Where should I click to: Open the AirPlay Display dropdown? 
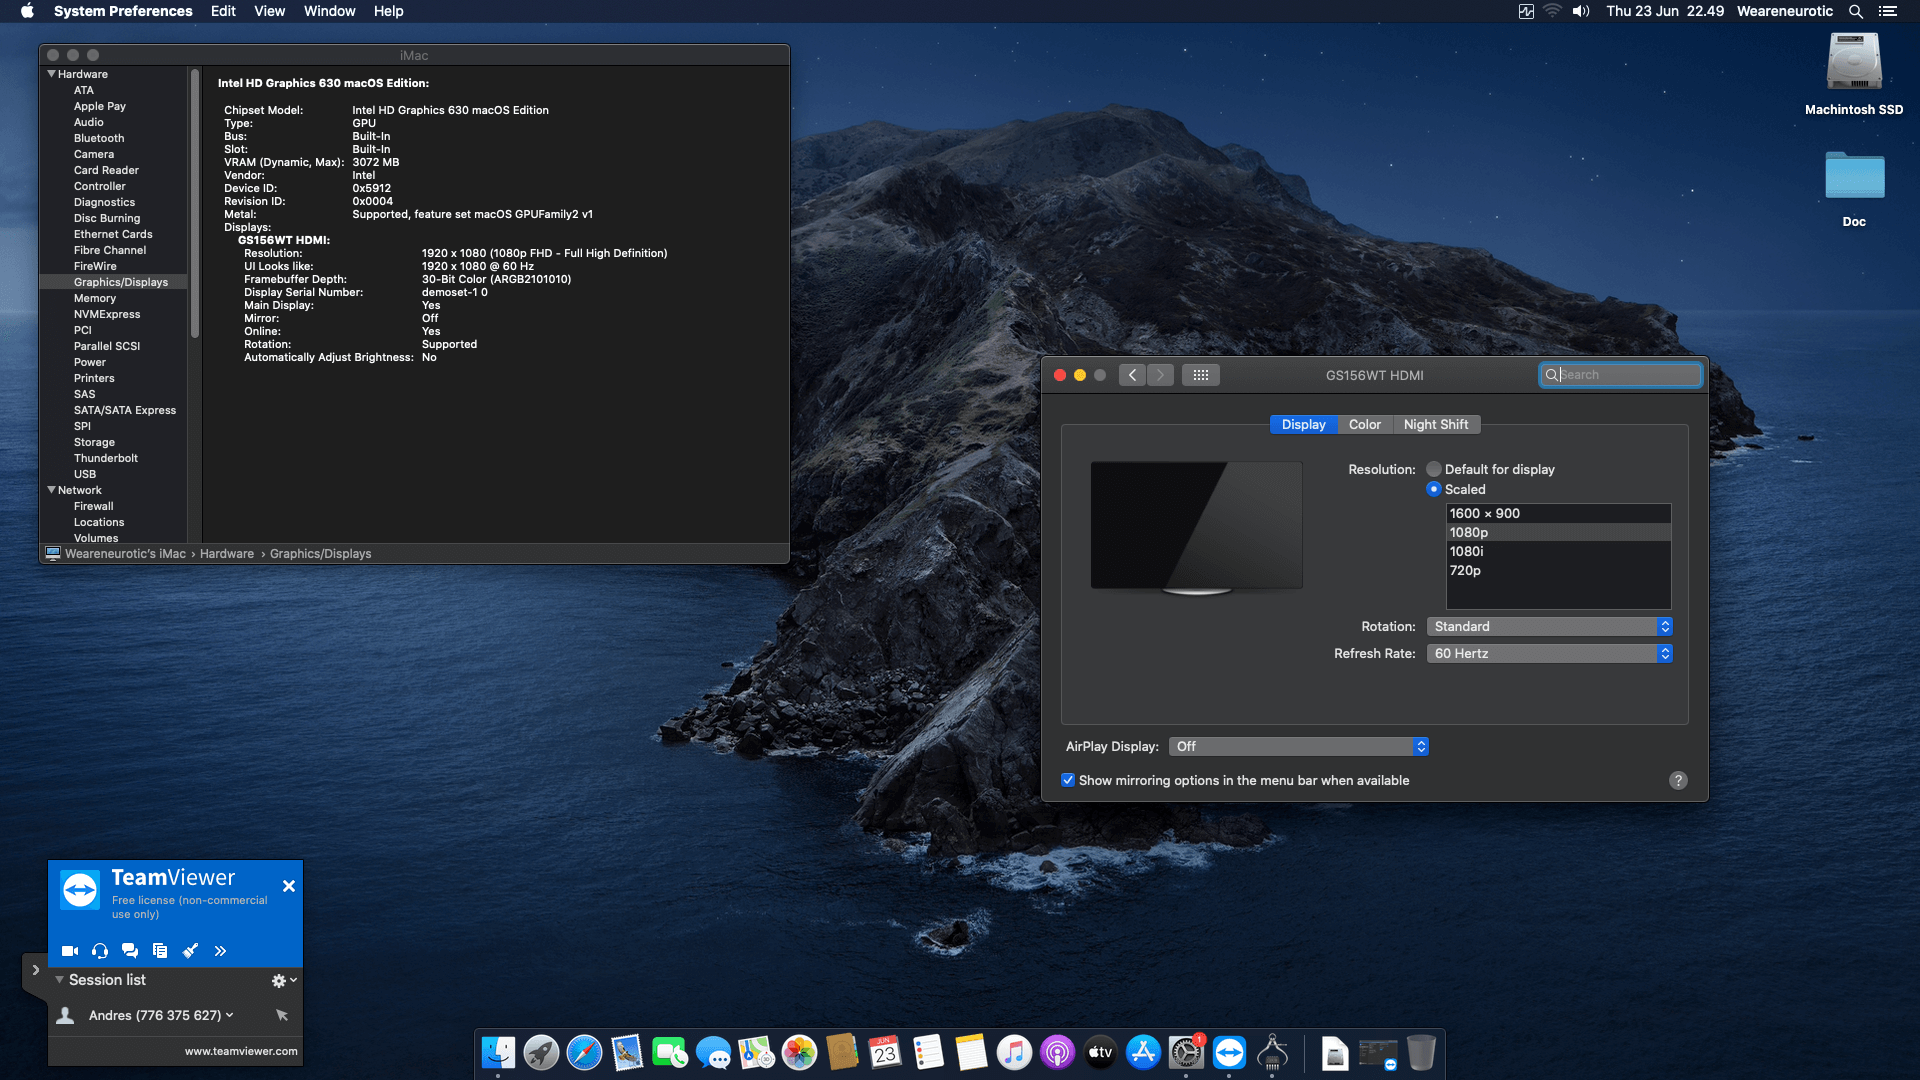point(1298,746)
